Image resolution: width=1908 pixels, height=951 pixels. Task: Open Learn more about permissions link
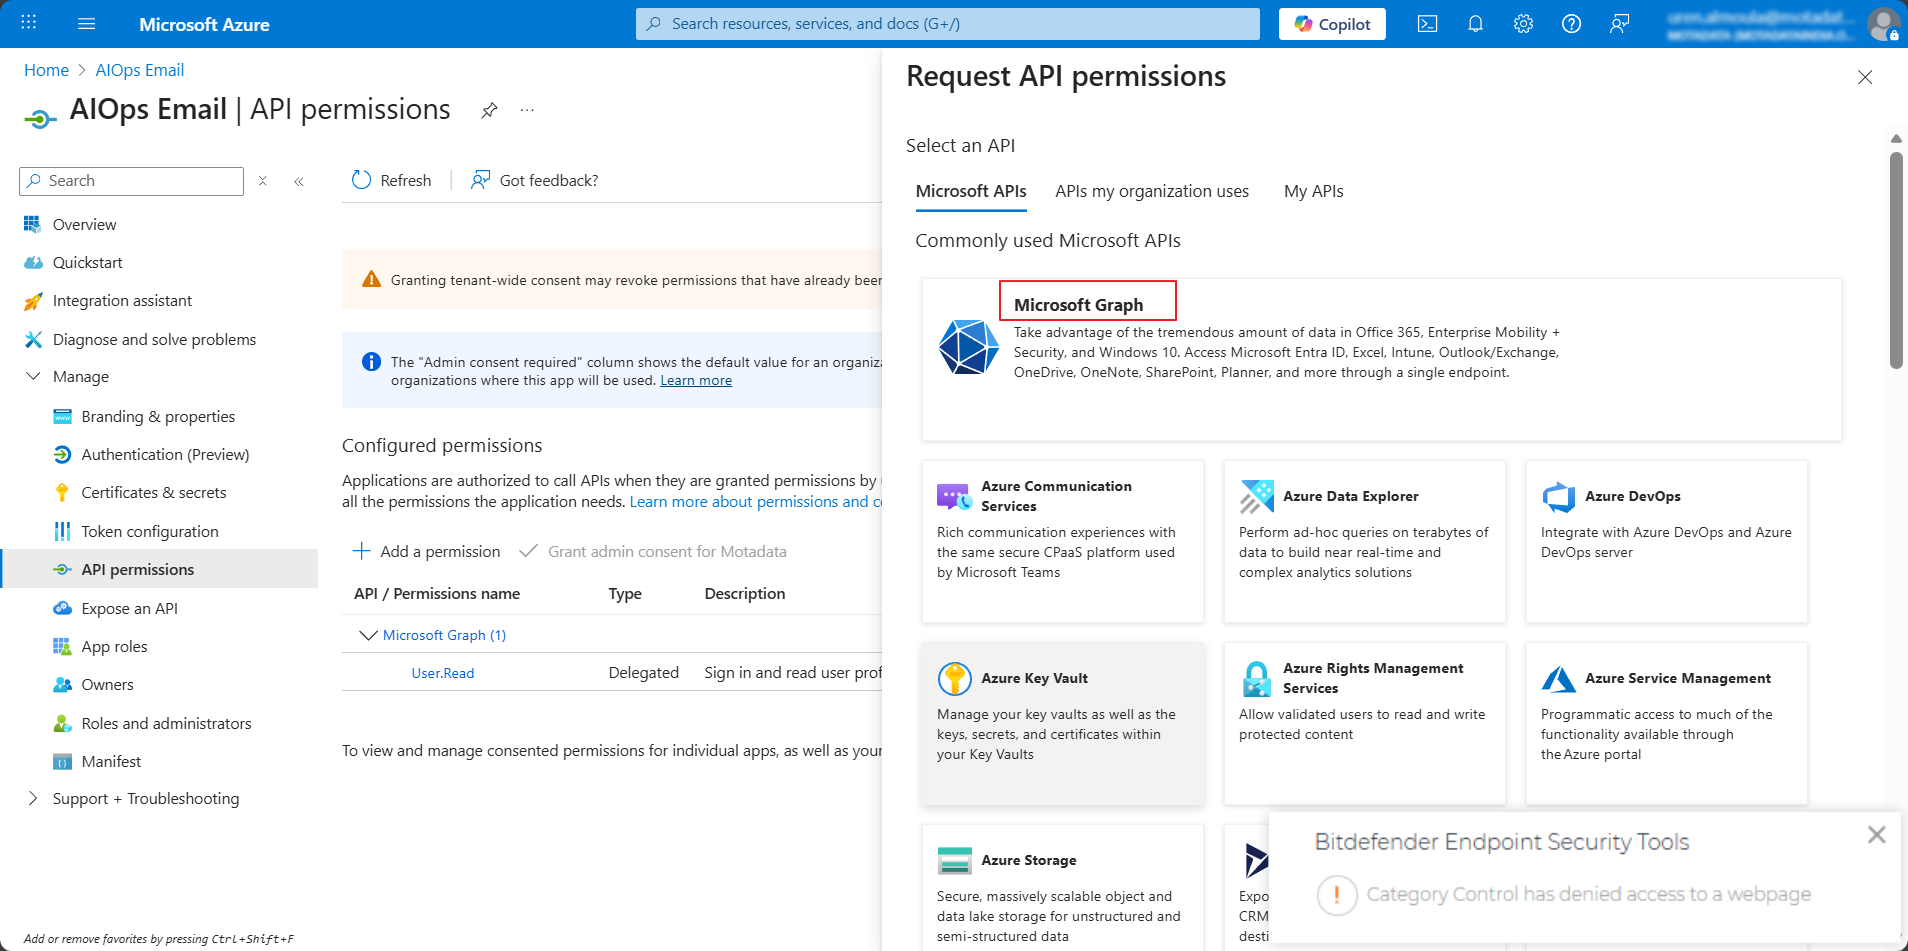point(756,501)
